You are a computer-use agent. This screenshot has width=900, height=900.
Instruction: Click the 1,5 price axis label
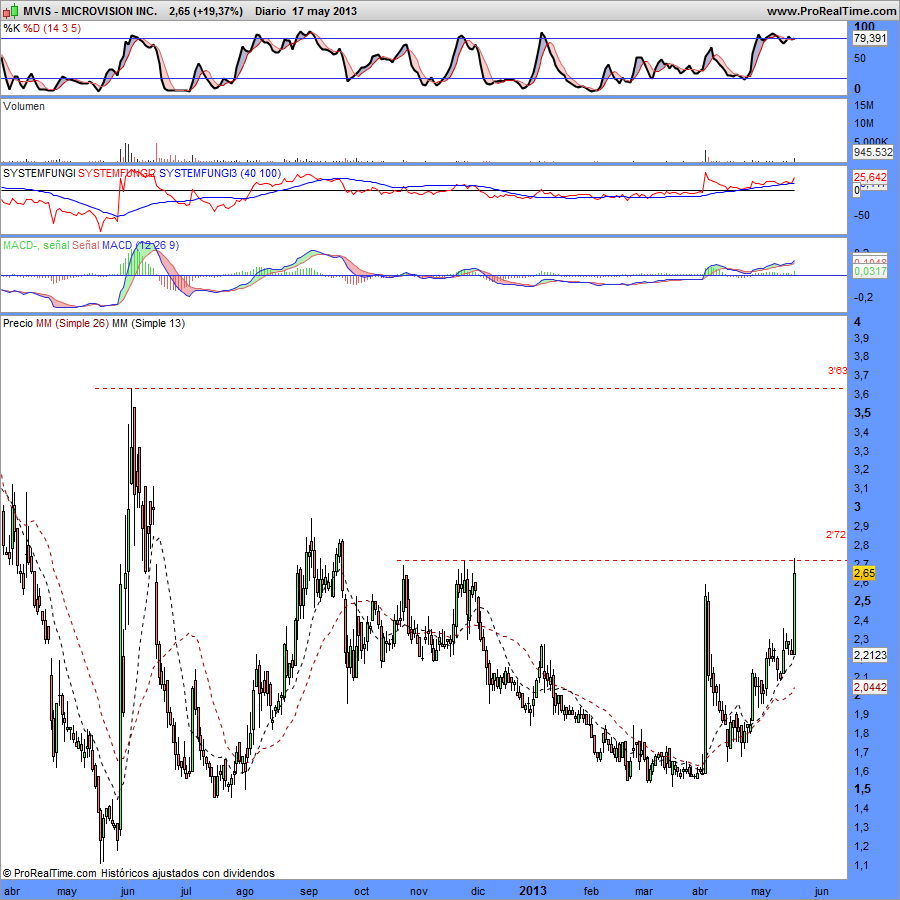862,789
